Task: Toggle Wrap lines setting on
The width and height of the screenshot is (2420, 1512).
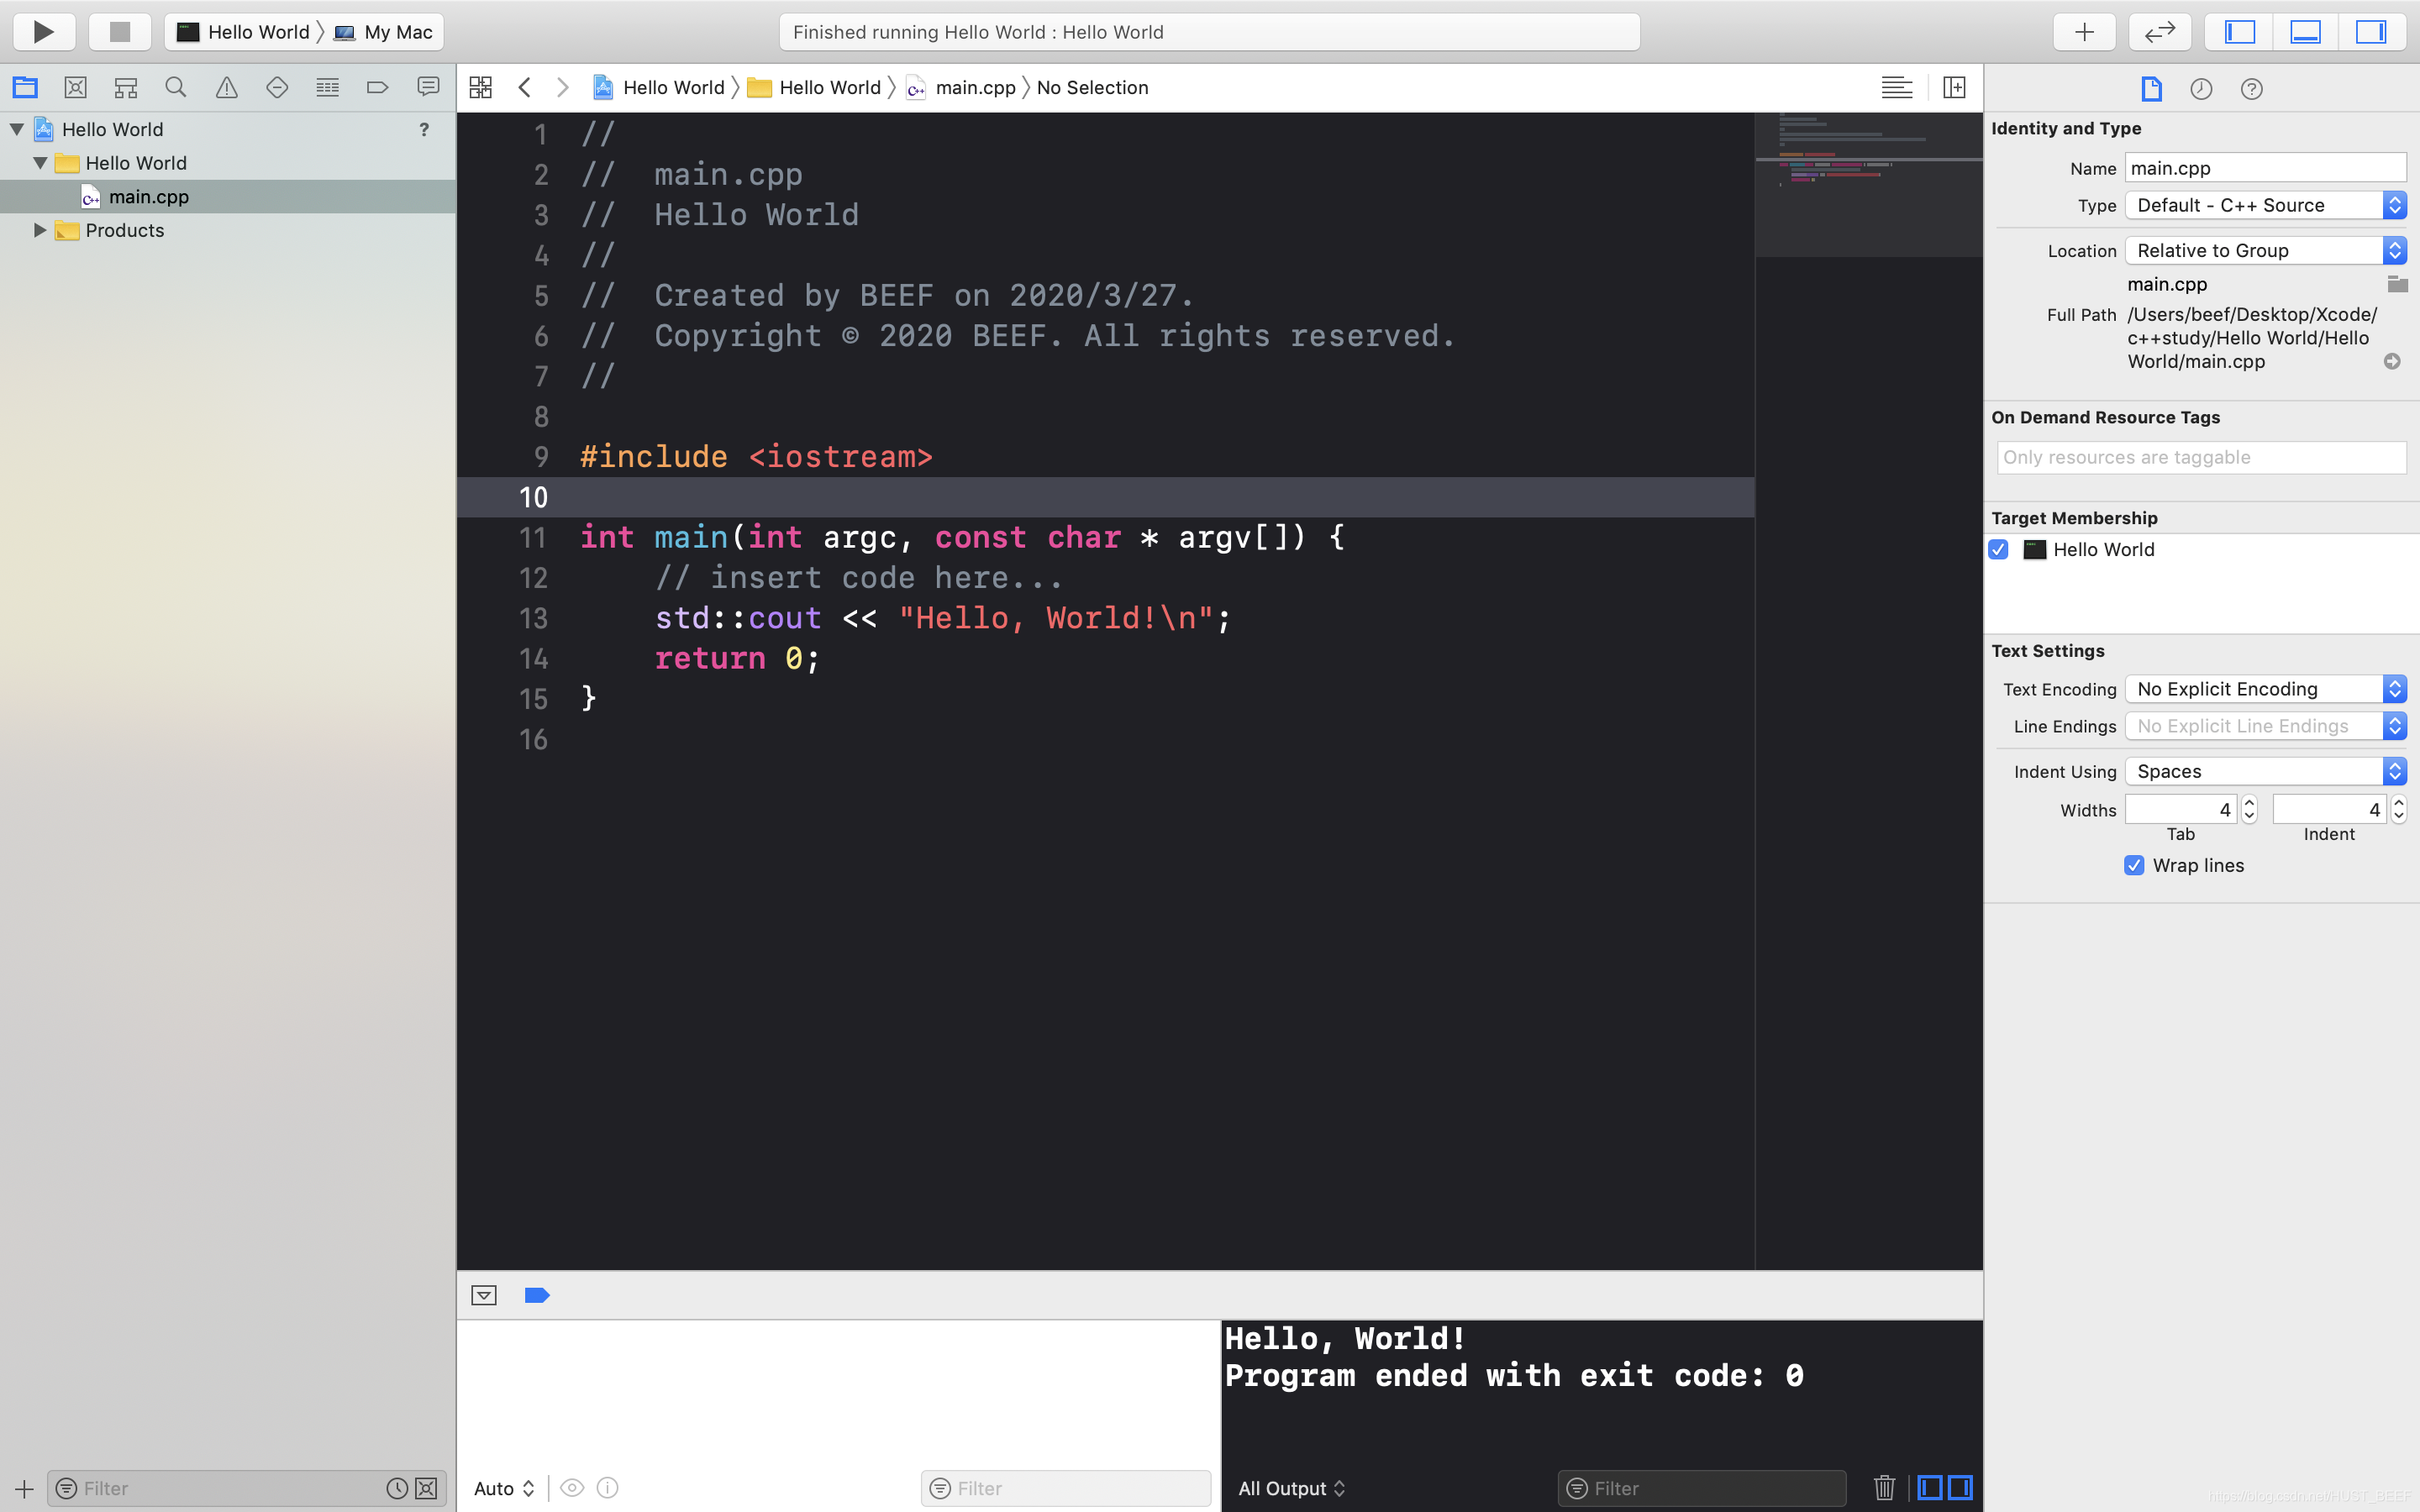Action: [x=2134, y=864]
